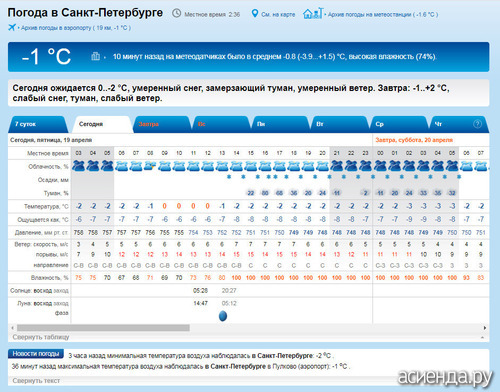
Task: Open См. на карте link
Action: pos(278,14)
